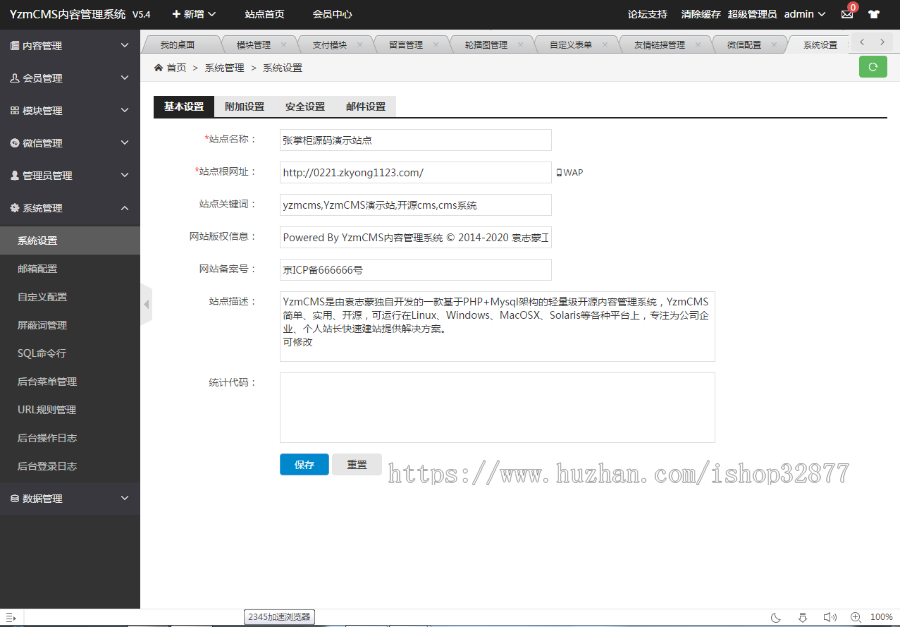
Task: Collapse the sidebar using left edge handle
Action: coord(147,302)
